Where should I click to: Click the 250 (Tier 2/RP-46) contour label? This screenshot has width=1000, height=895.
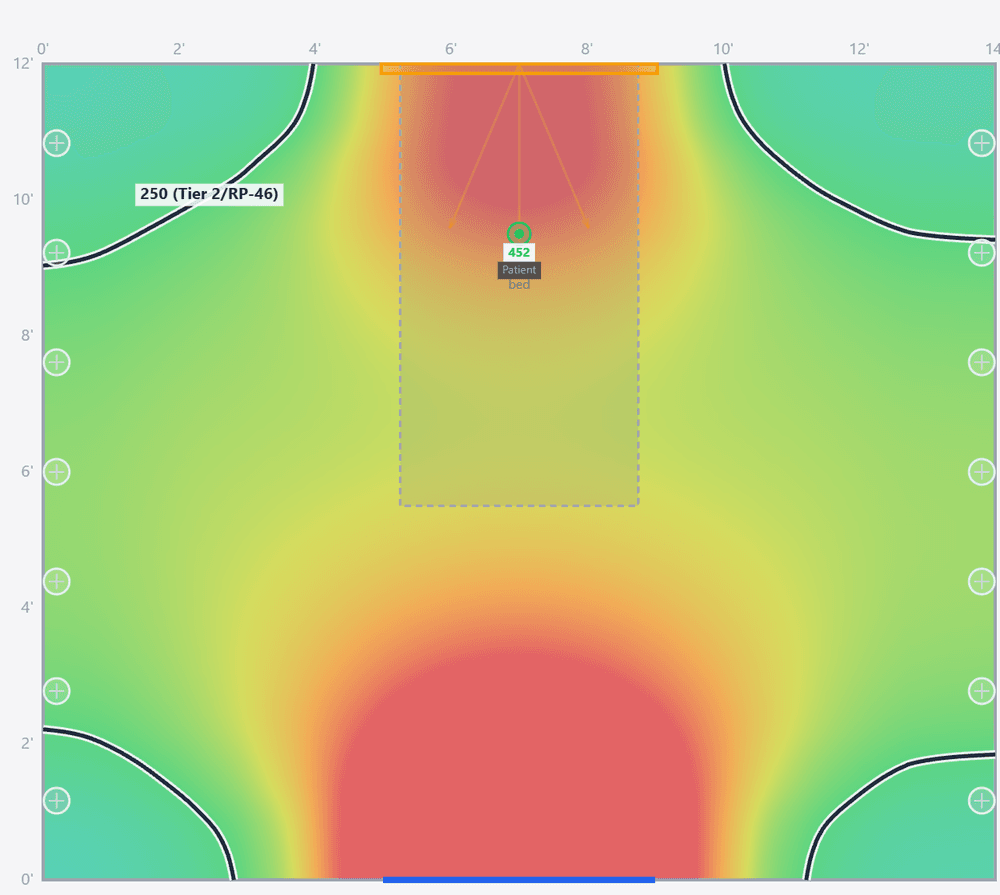[x=209, y=194]
